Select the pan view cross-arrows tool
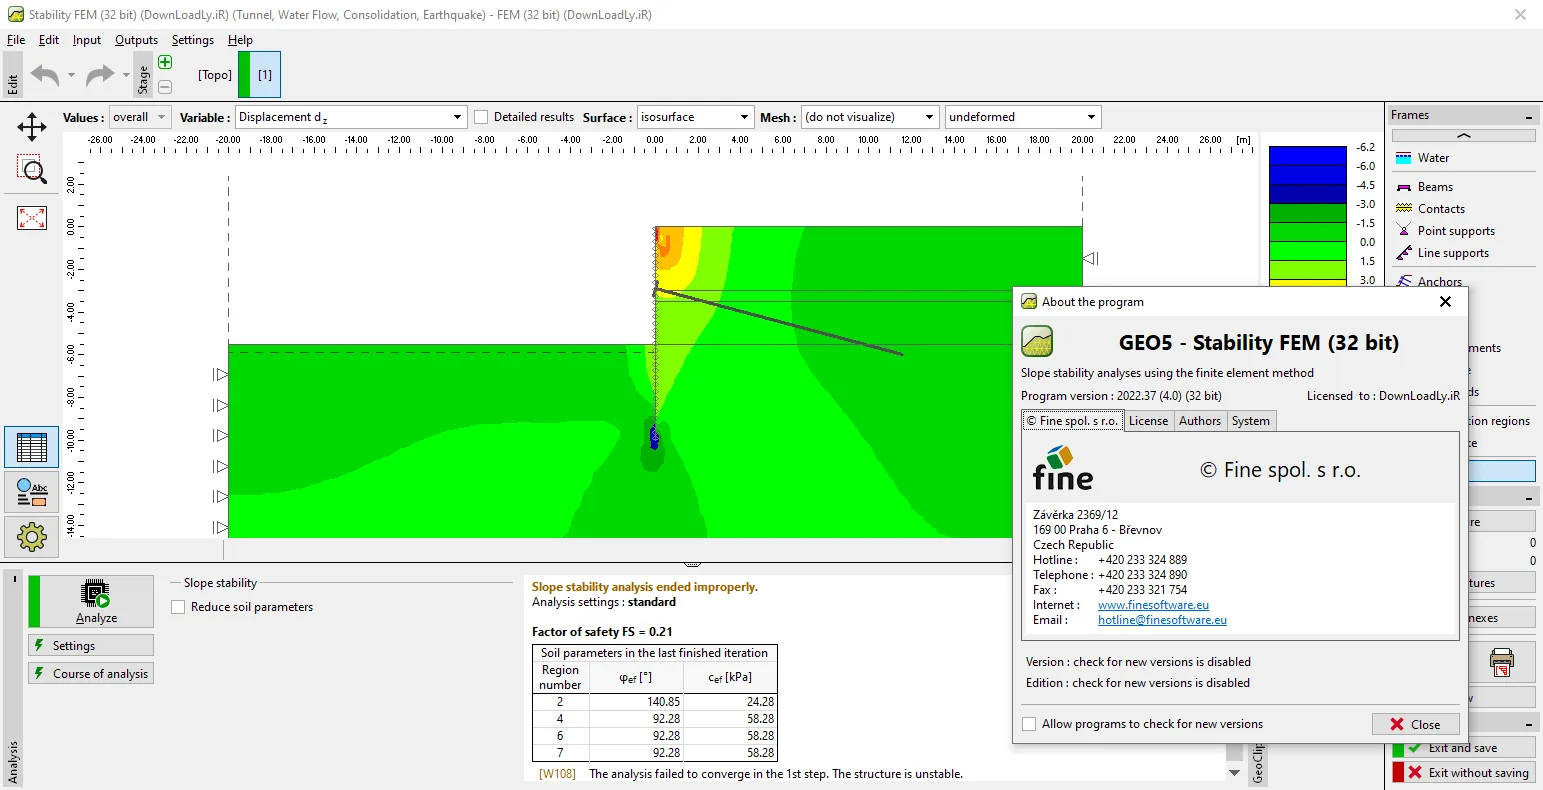The width and height of the screenshot is (1543, 790). pos(32,127)
